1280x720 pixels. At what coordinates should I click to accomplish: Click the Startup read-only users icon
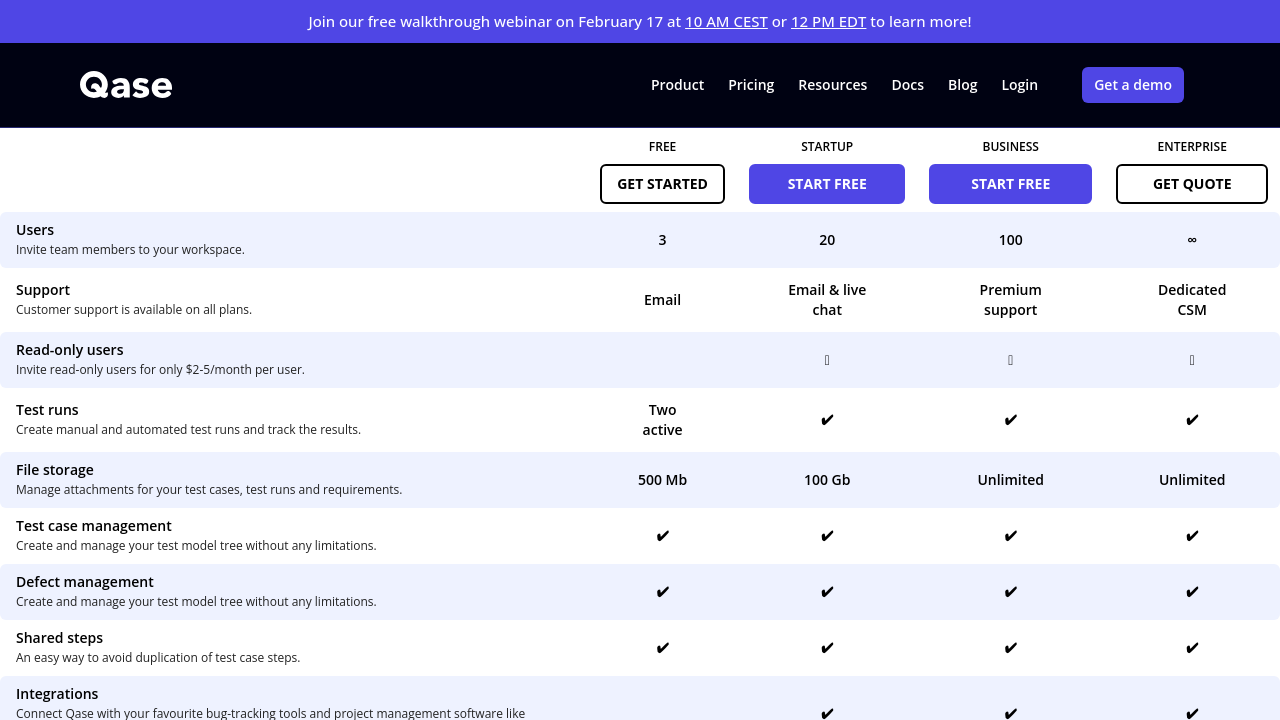[x=827, y=360]
